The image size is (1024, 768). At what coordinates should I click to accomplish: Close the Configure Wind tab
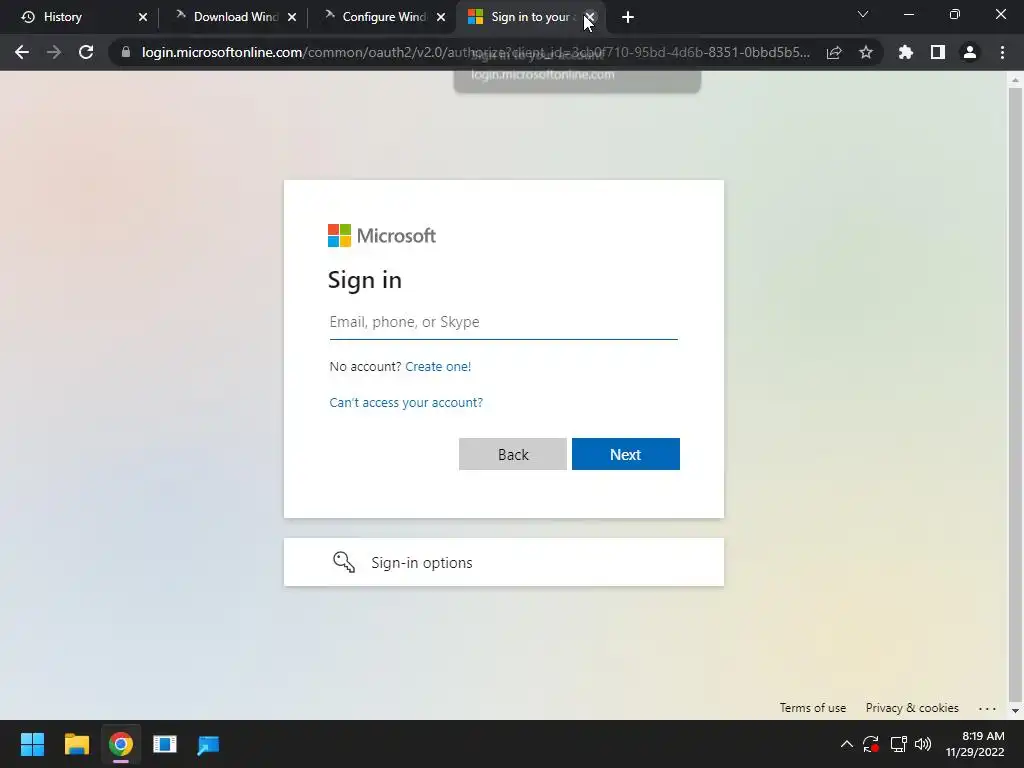[x=441, y=17]
